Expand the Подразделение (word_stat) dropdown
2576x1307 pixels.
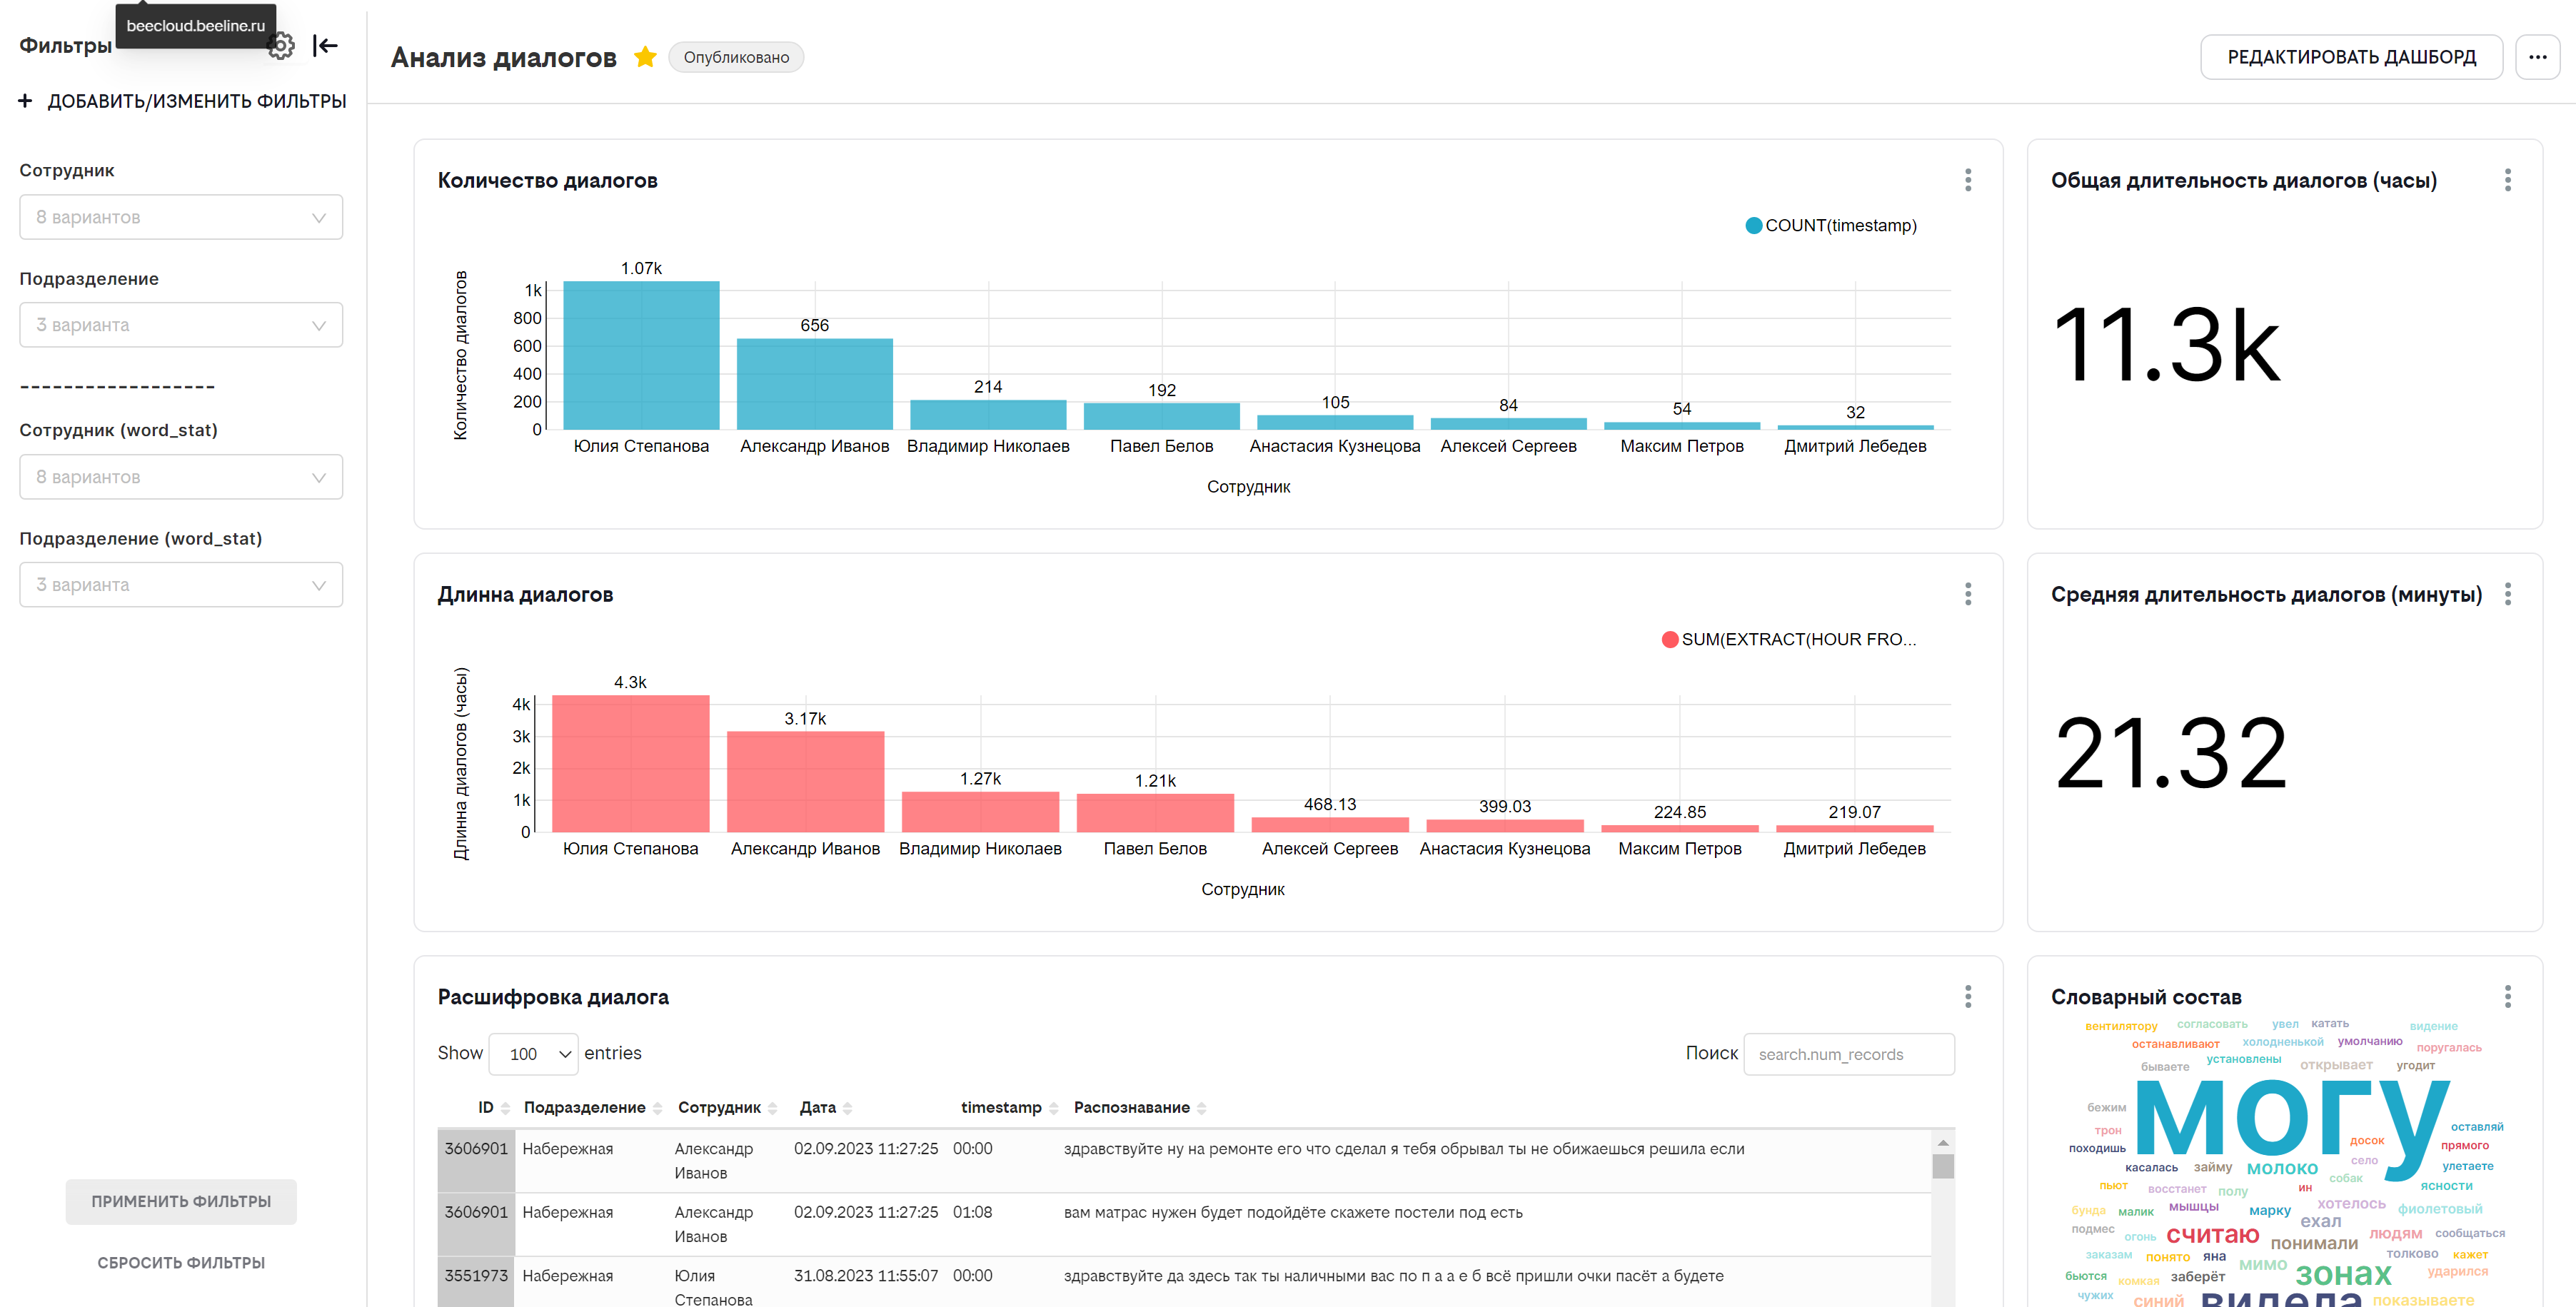tap(181, 585)
